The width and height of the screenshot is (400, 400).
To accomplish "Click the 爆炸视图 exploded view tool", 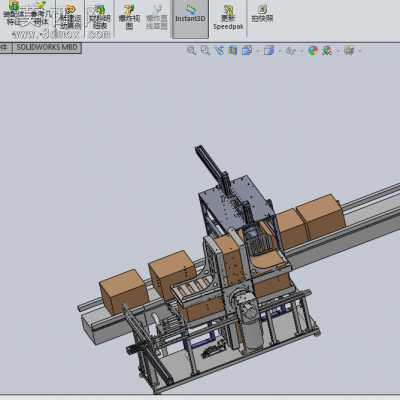I will point(129,17).
